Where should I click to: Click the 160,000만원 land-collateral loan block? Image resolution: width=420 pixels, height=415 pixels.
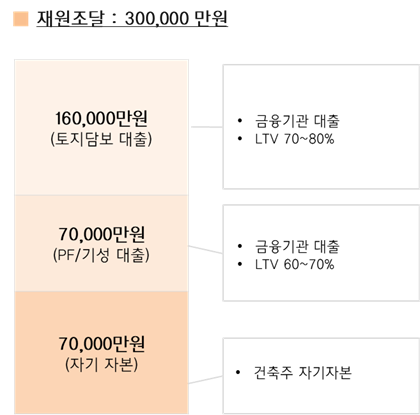101,127
